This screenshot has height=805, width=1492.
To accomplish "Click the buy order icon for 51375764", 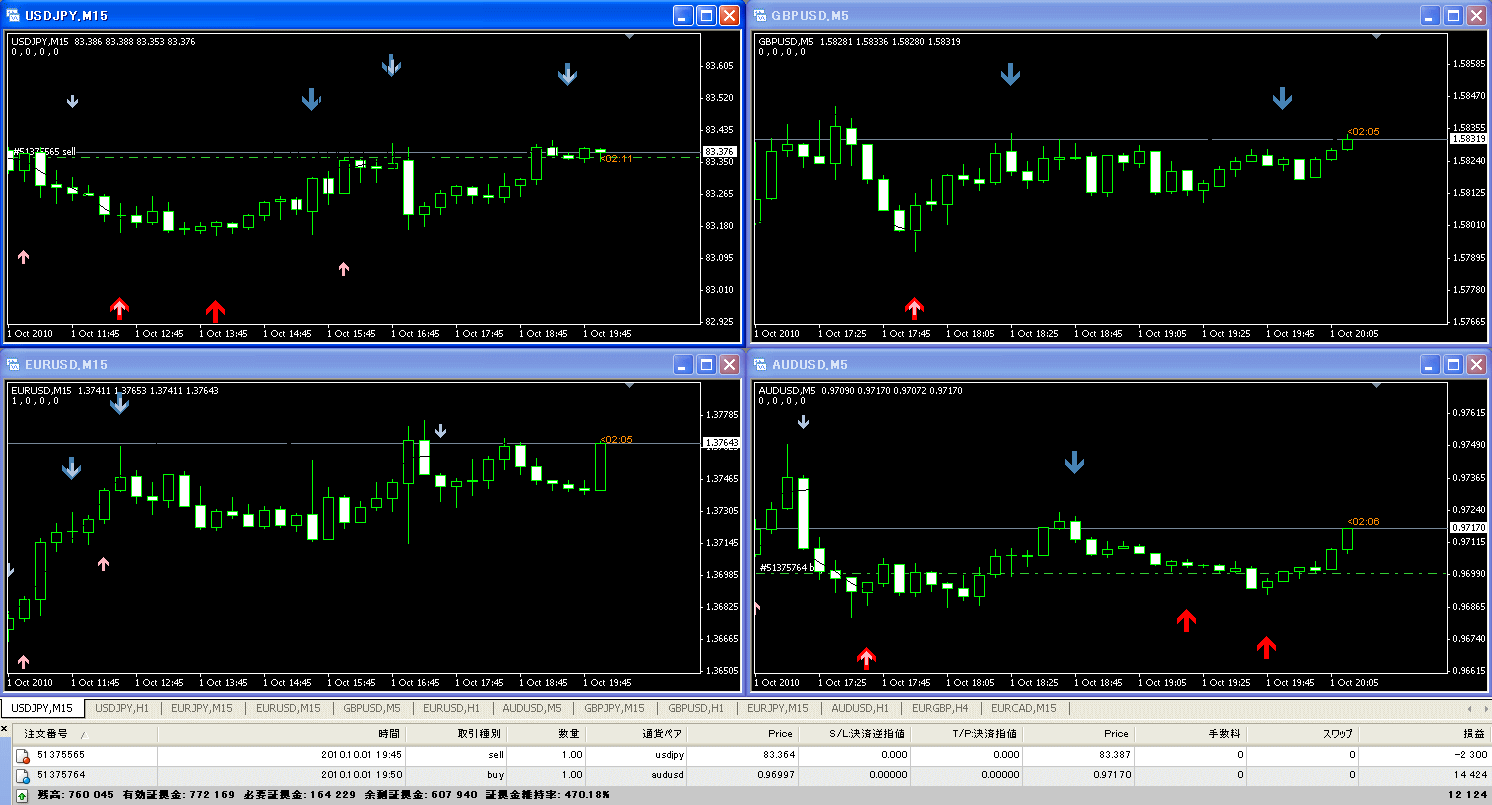I will tap(22, 774).
